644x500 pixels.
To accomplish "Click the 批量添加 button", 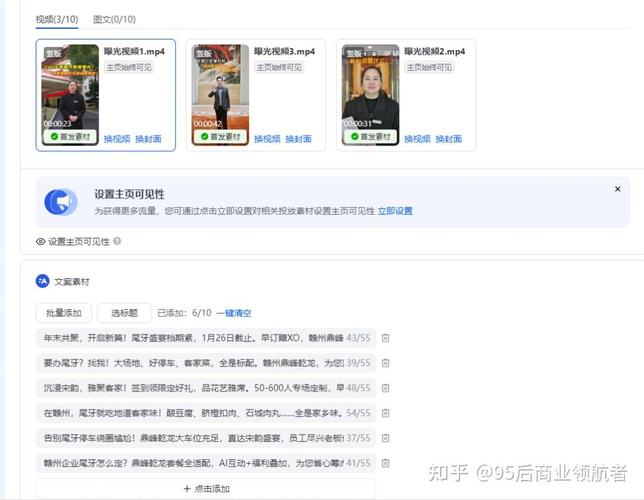I will (64, 313).
